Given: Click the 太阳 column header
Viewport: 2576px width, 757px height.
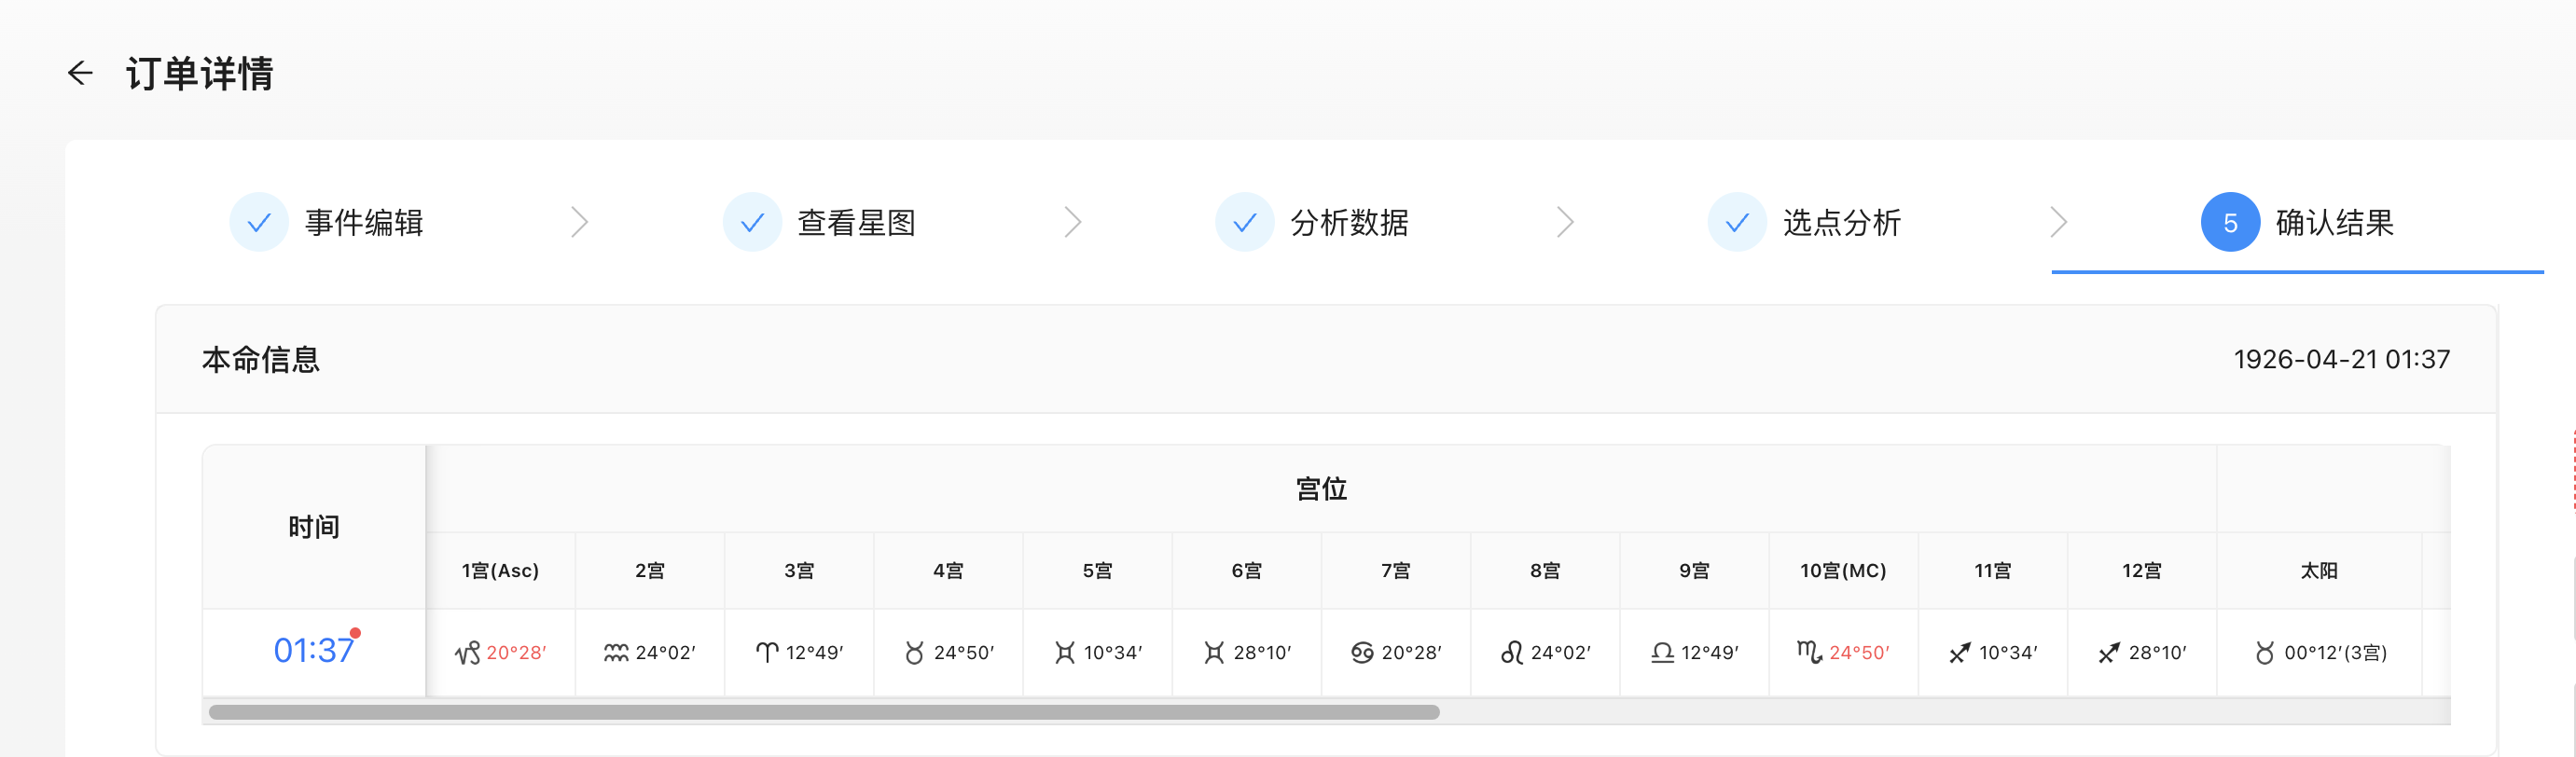Looking at the screenshot, I should coord(2318,571).
